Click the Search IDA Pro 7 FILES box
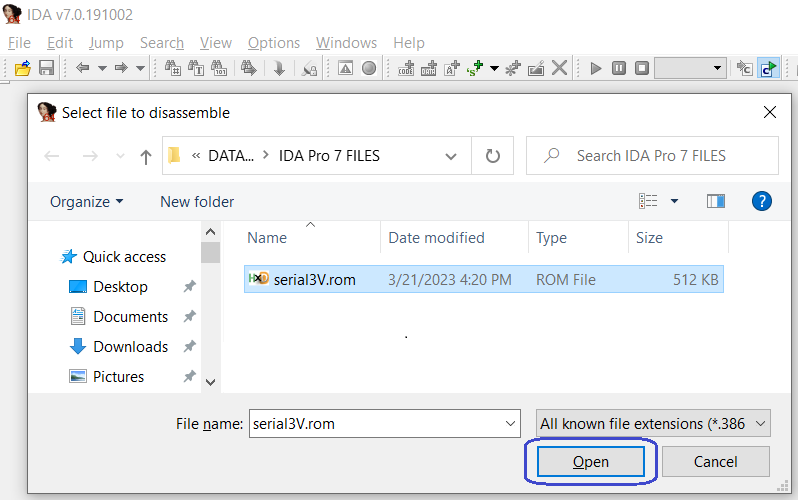The width and height of the screenshot is (798, 500). point(652,156)
